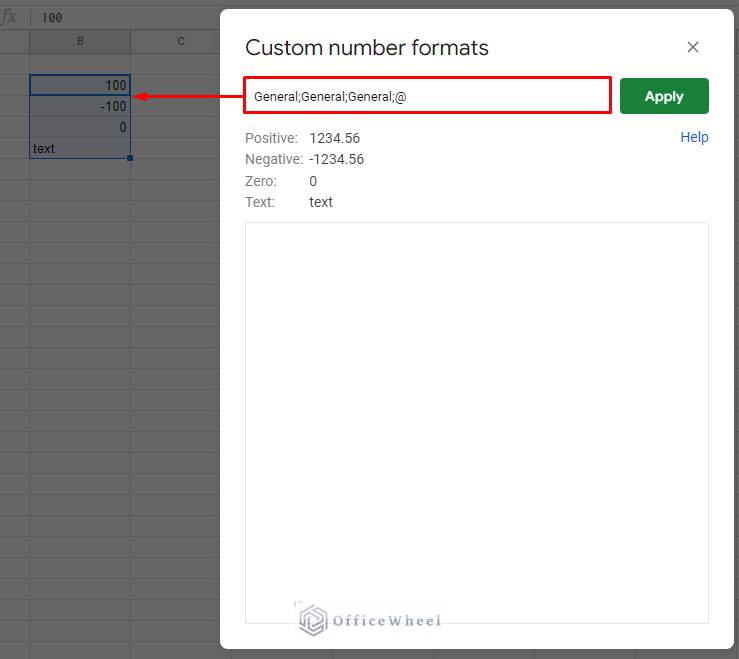This screenshot has height=659, width=739.
Task: Select the column C header
Action: click(180, 41)
